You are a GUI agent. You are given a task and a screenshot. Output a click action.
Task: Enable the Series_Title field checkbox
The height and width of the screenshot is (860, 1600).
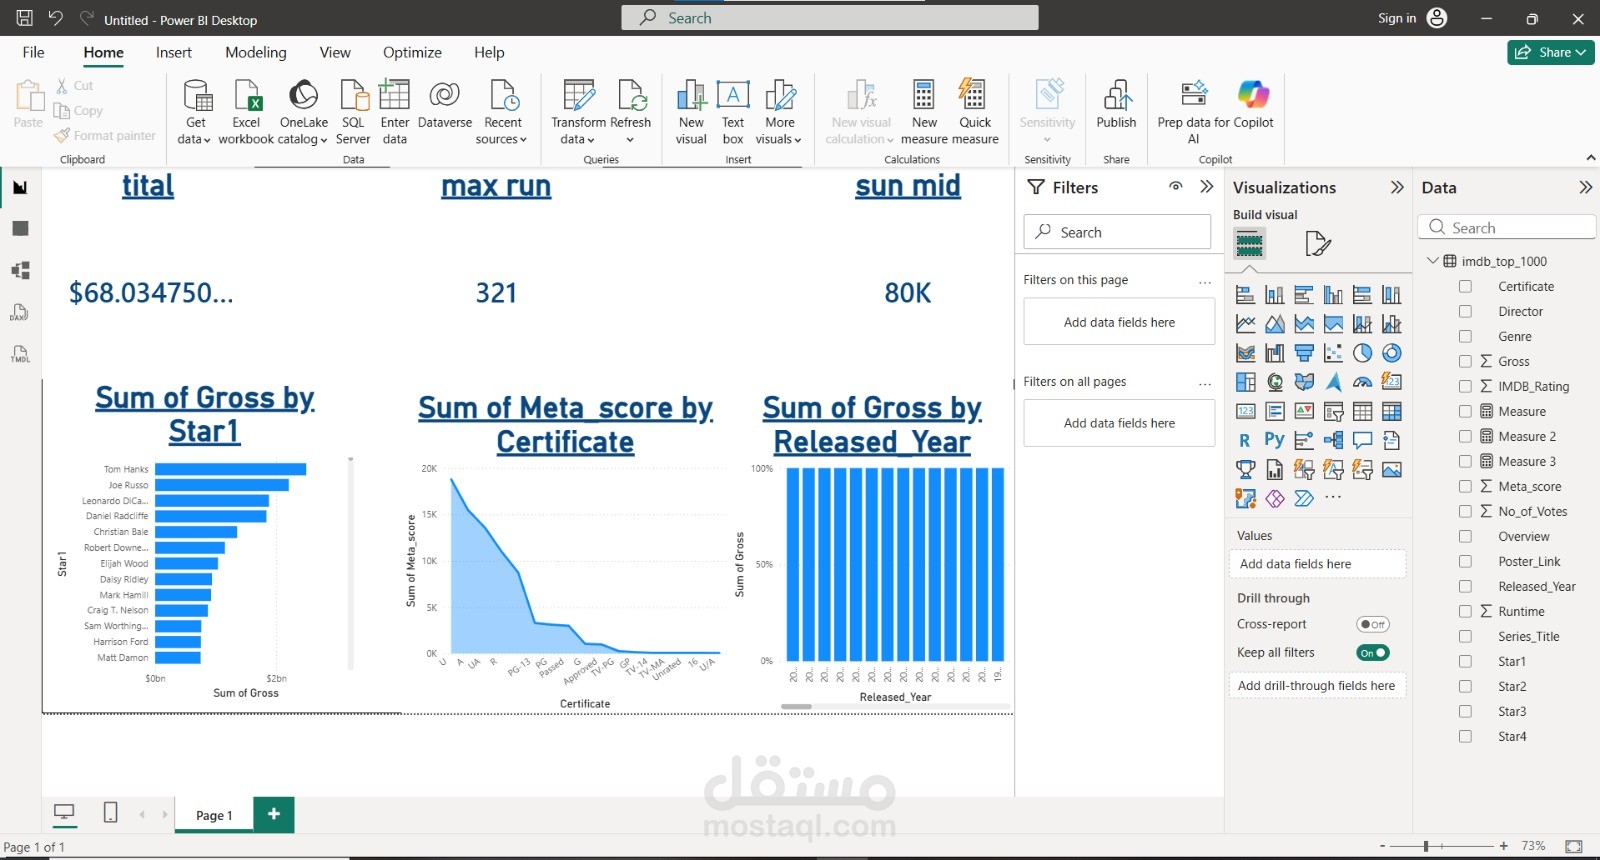point(1465,636)
